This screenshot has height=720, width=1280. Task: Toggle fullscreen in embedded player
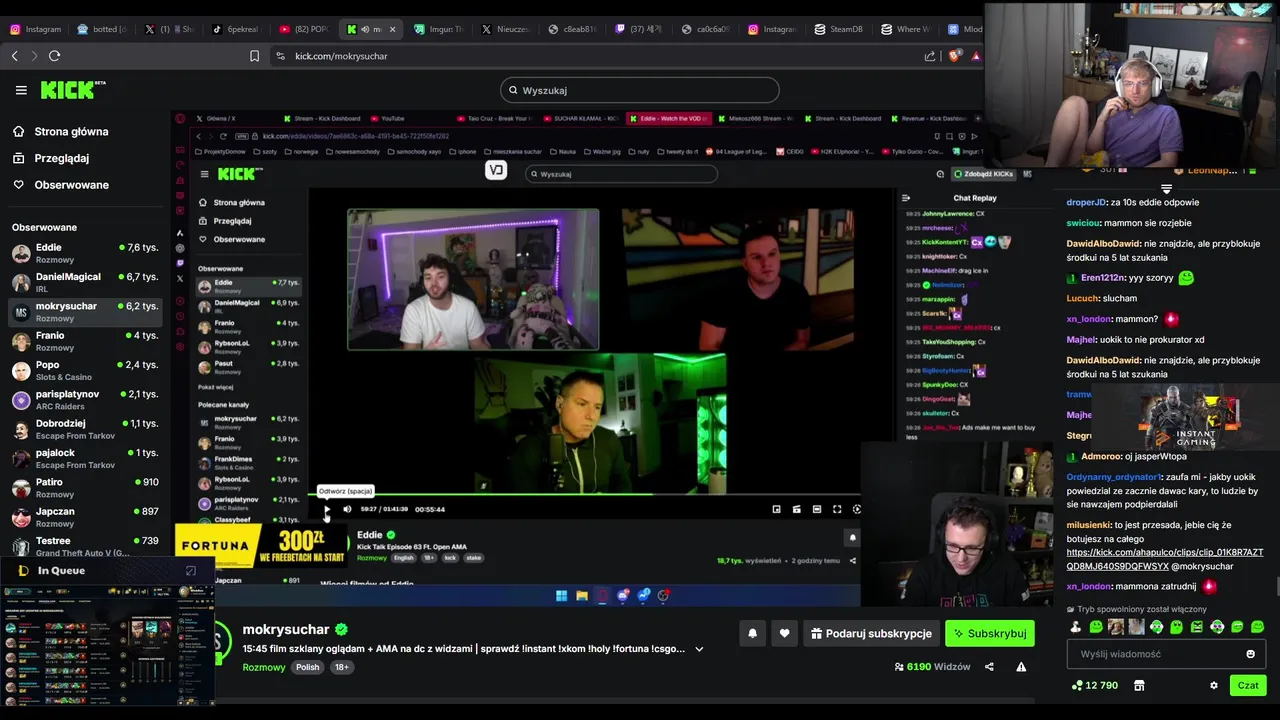[x=837, y=509]
